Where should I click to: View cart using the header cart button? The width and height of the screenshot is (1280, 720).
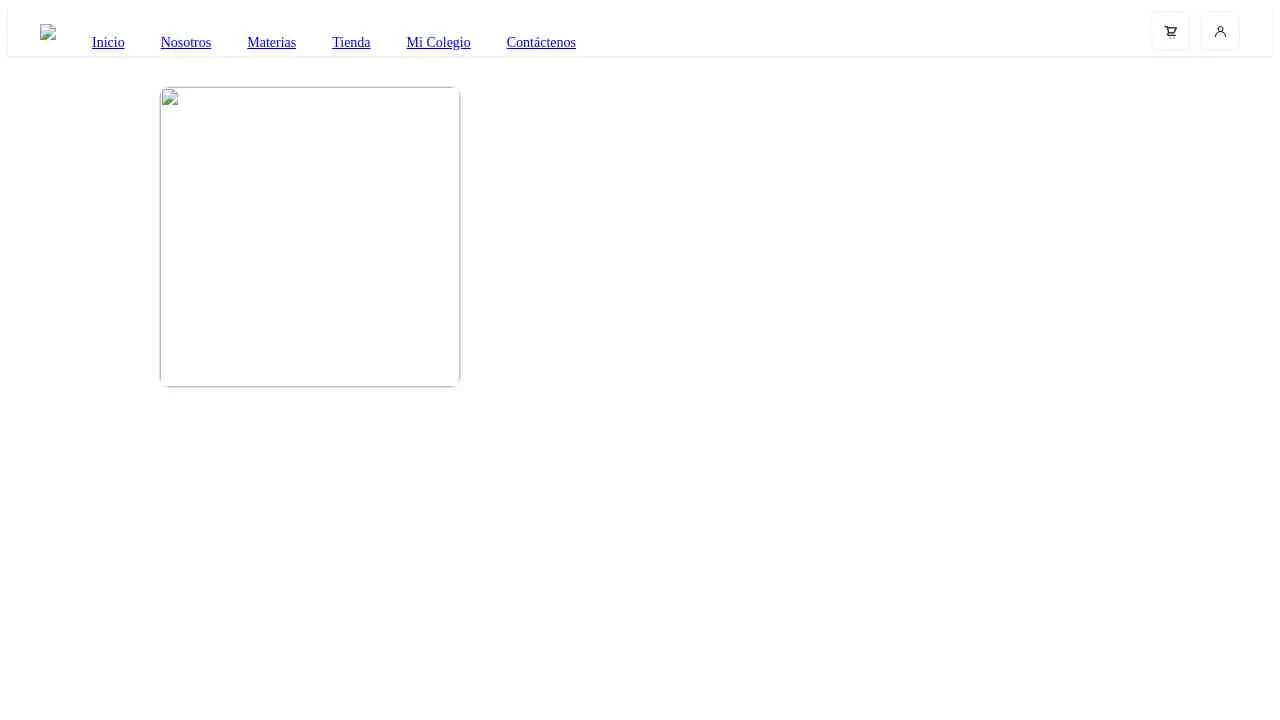point(1170,31)
